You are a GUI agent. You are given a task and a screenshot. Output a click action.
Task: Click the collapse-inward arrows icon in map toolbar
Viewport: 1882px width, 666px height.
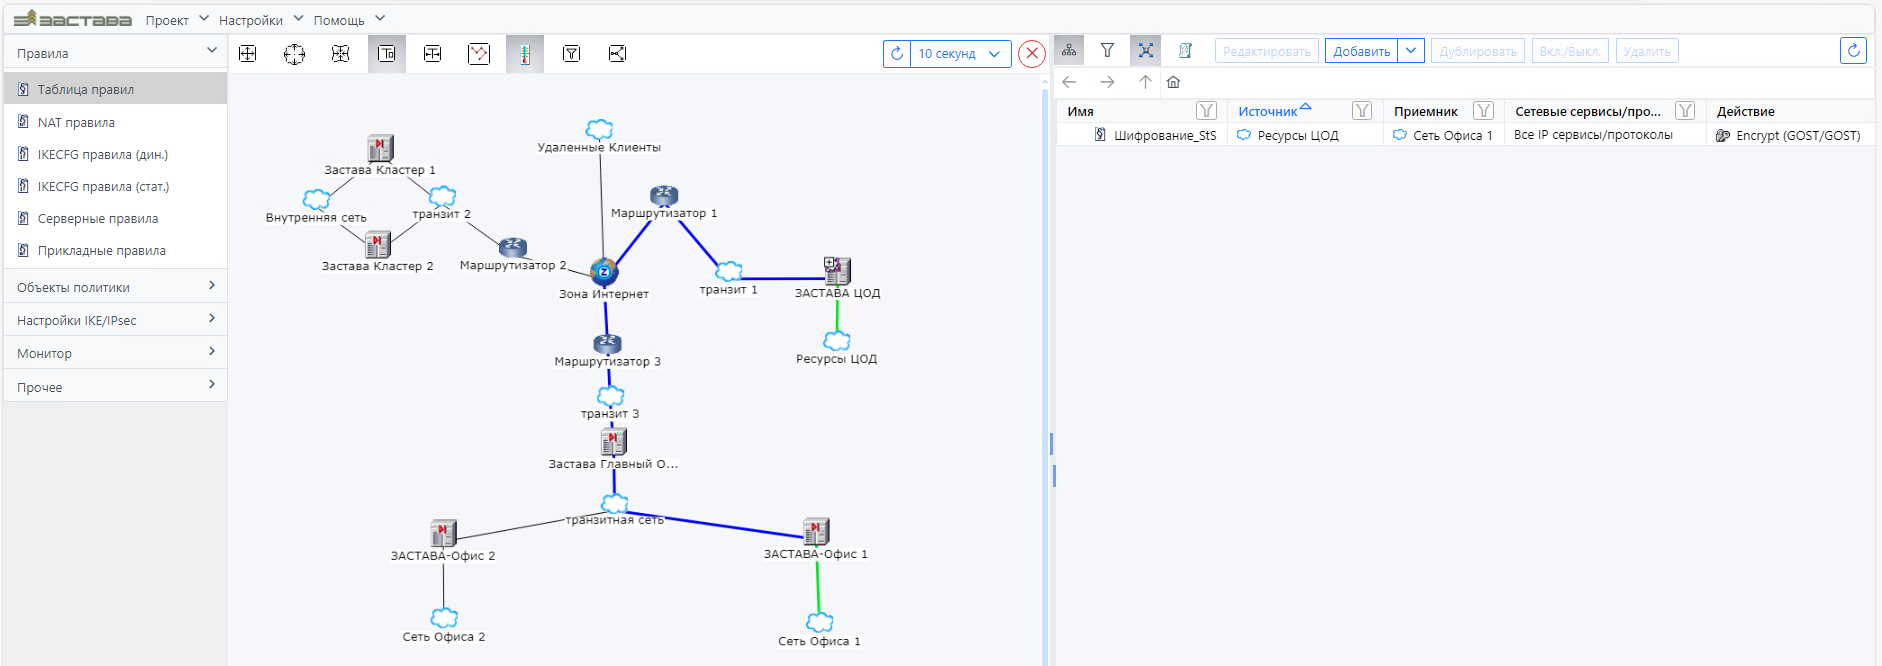pyautogui.click(x=341, y=54)
